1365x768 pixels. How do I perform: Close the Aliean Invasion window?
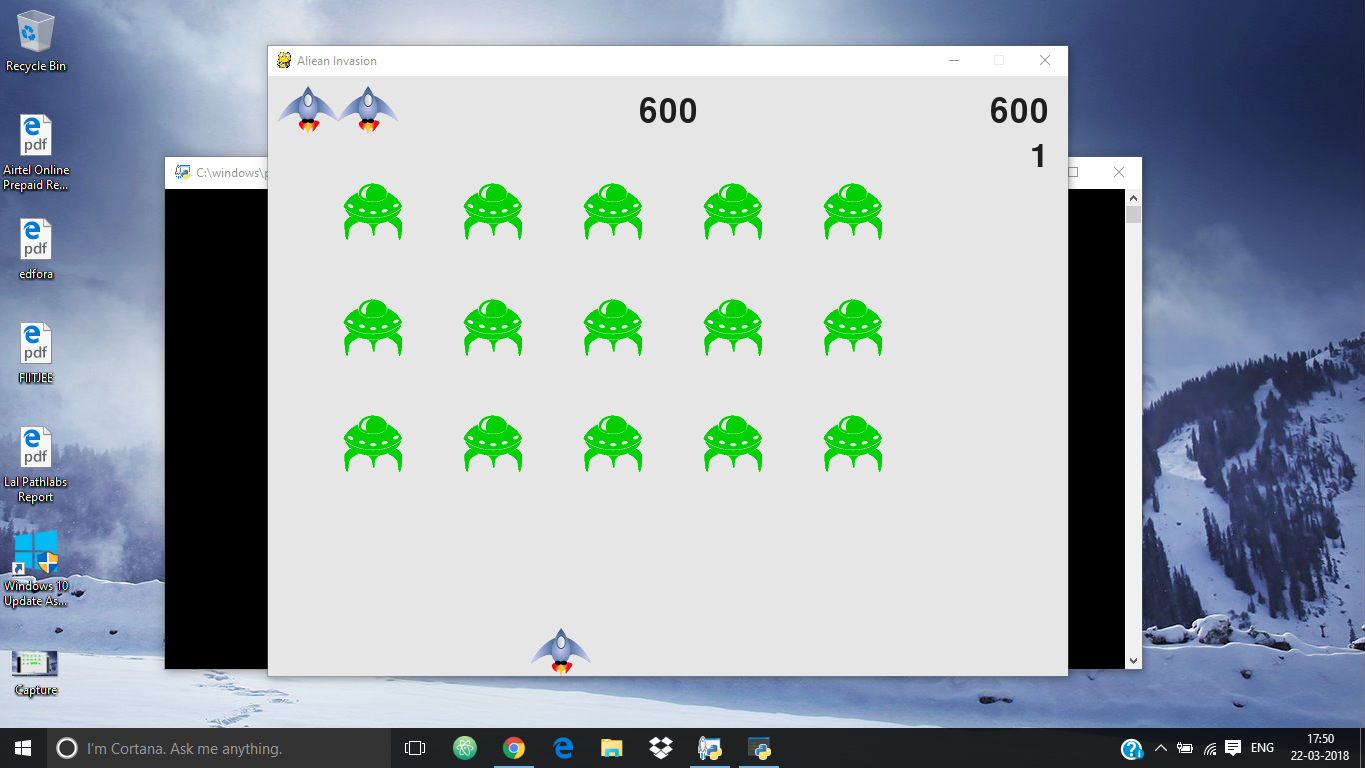pyautogui.click(x=1045, y=60)
